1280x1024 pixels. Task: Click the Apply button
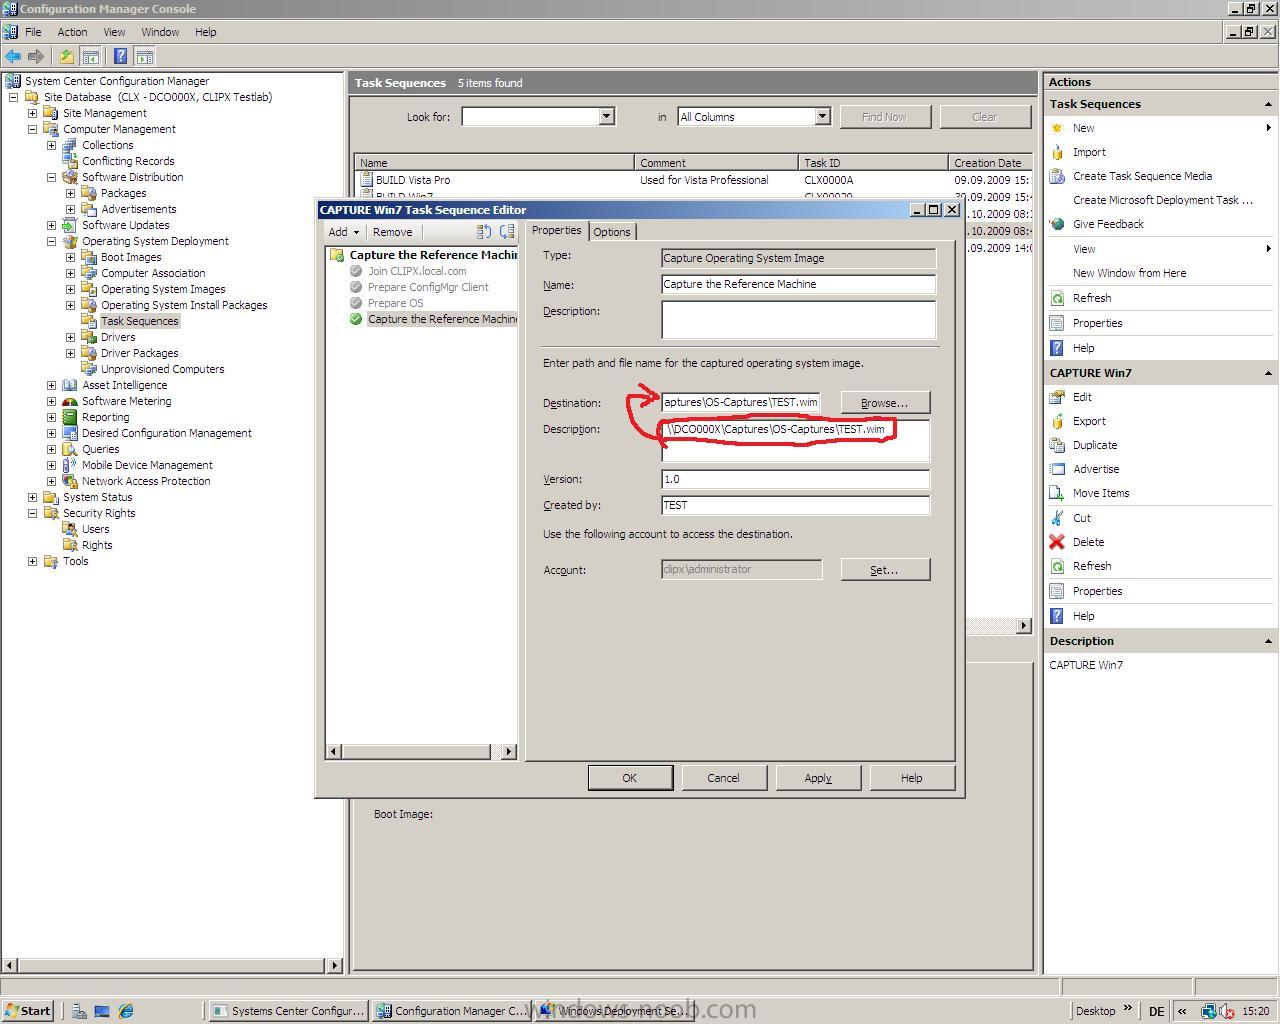(818, 778)
